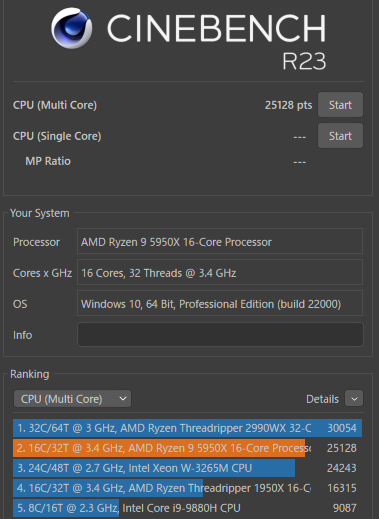Expand the Details chevron button
Image resolution: width=379 pixels, height=519 pixels.
click(354, 399)
